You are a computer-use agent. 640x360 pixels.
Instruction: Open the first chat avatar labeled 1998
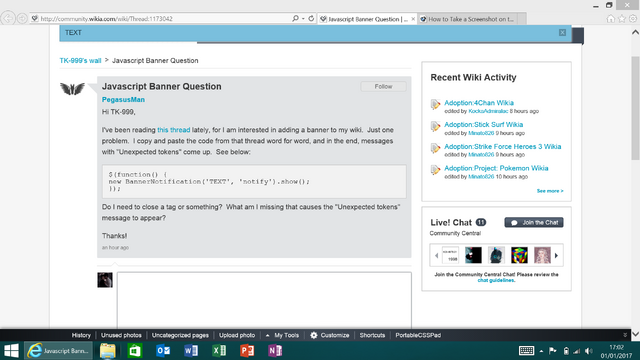click(x=450, y=255)
